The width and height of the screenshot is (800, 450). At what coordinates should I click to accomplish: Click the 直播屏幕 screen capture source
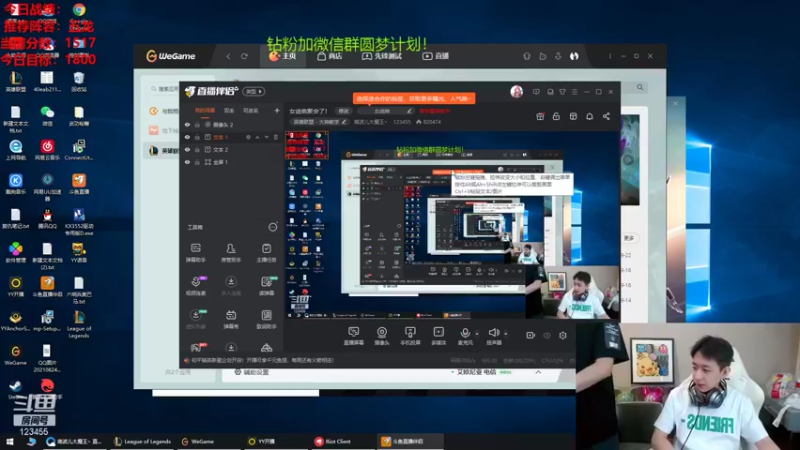(x=354, y=336)
